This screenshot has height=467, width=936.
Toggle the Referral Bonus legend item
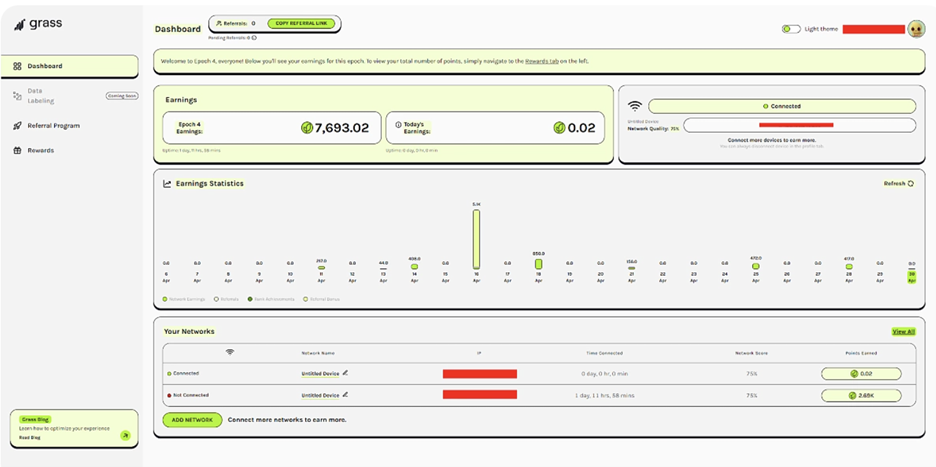(x=321, y=299)
